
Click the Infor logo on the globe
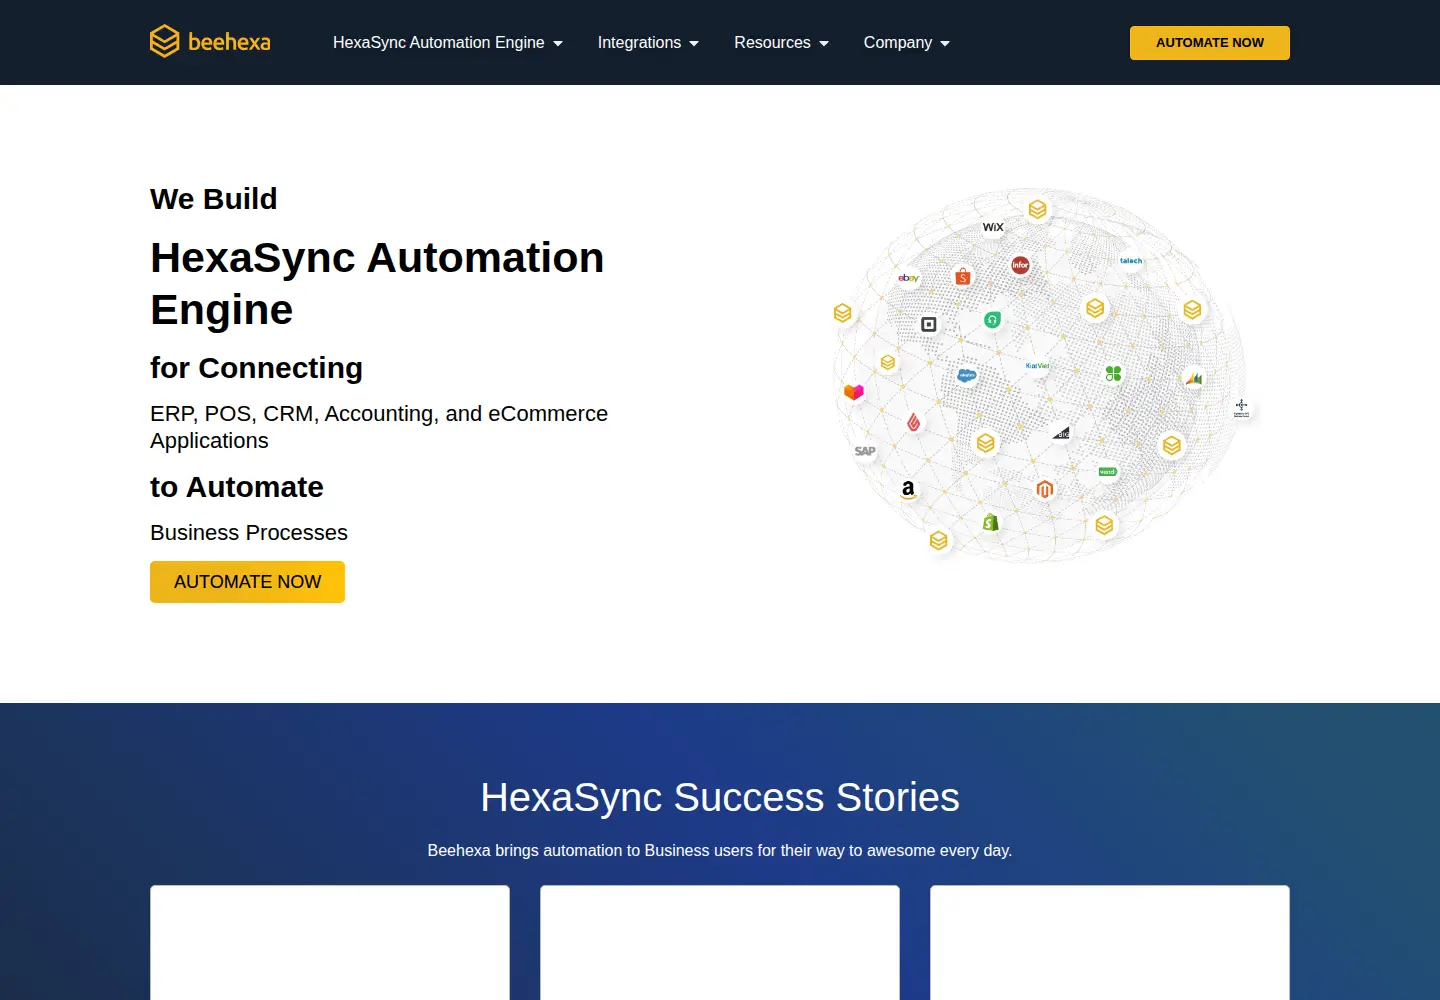(x=1020, y=265)
